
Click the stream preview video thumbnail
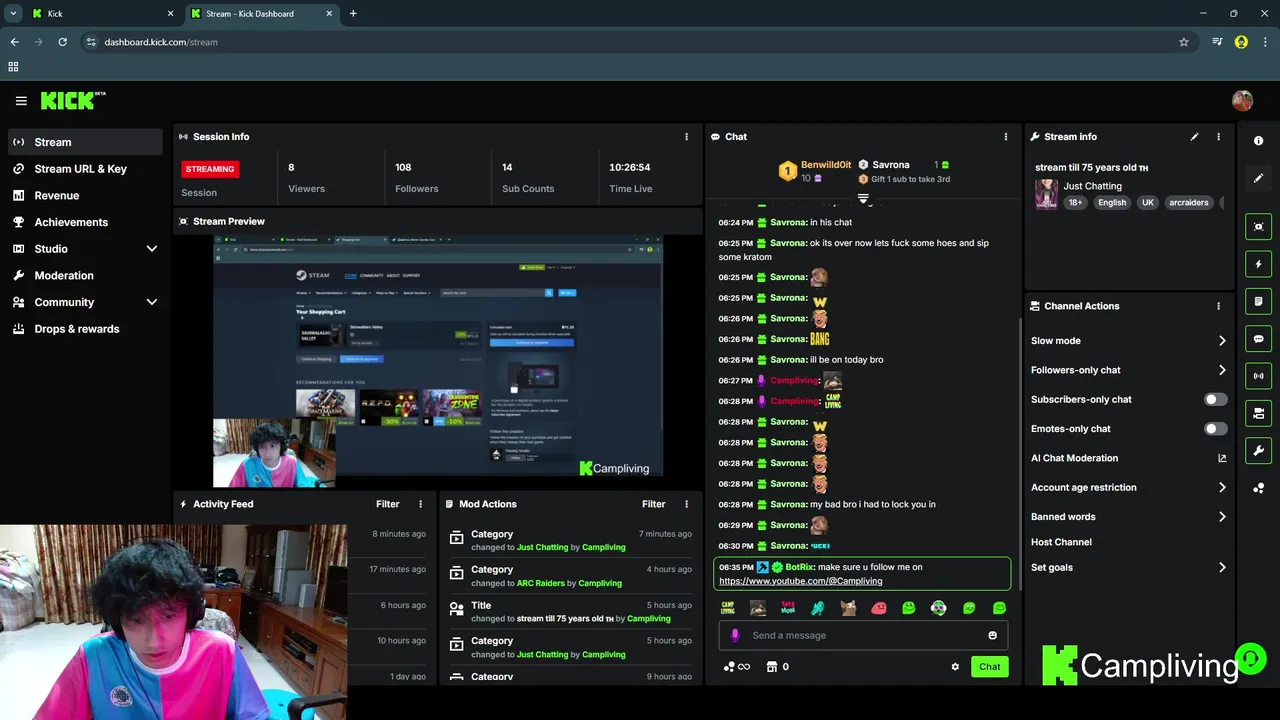pyautogui.click(x=438, y=360)
